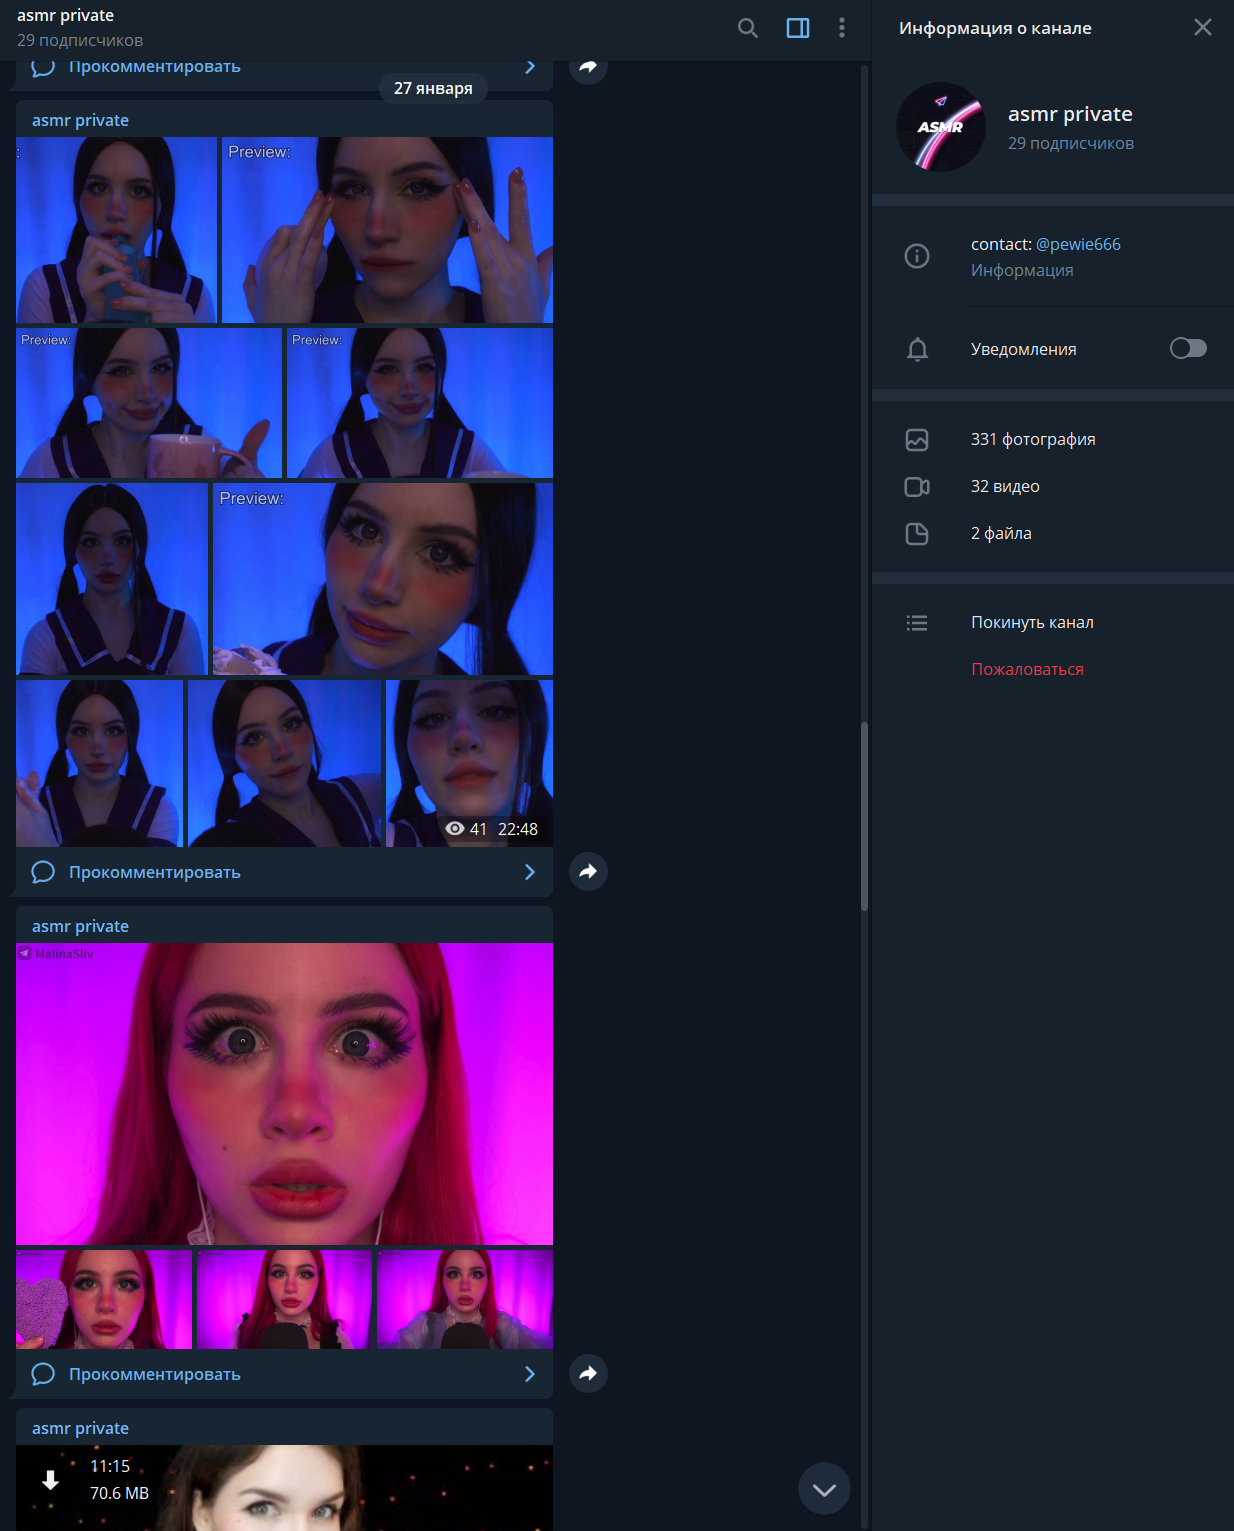Viewport: 1234px width, 1531px height.
Task: Toggle the right sidebar panel icon
Action: (x=798, y=28)
